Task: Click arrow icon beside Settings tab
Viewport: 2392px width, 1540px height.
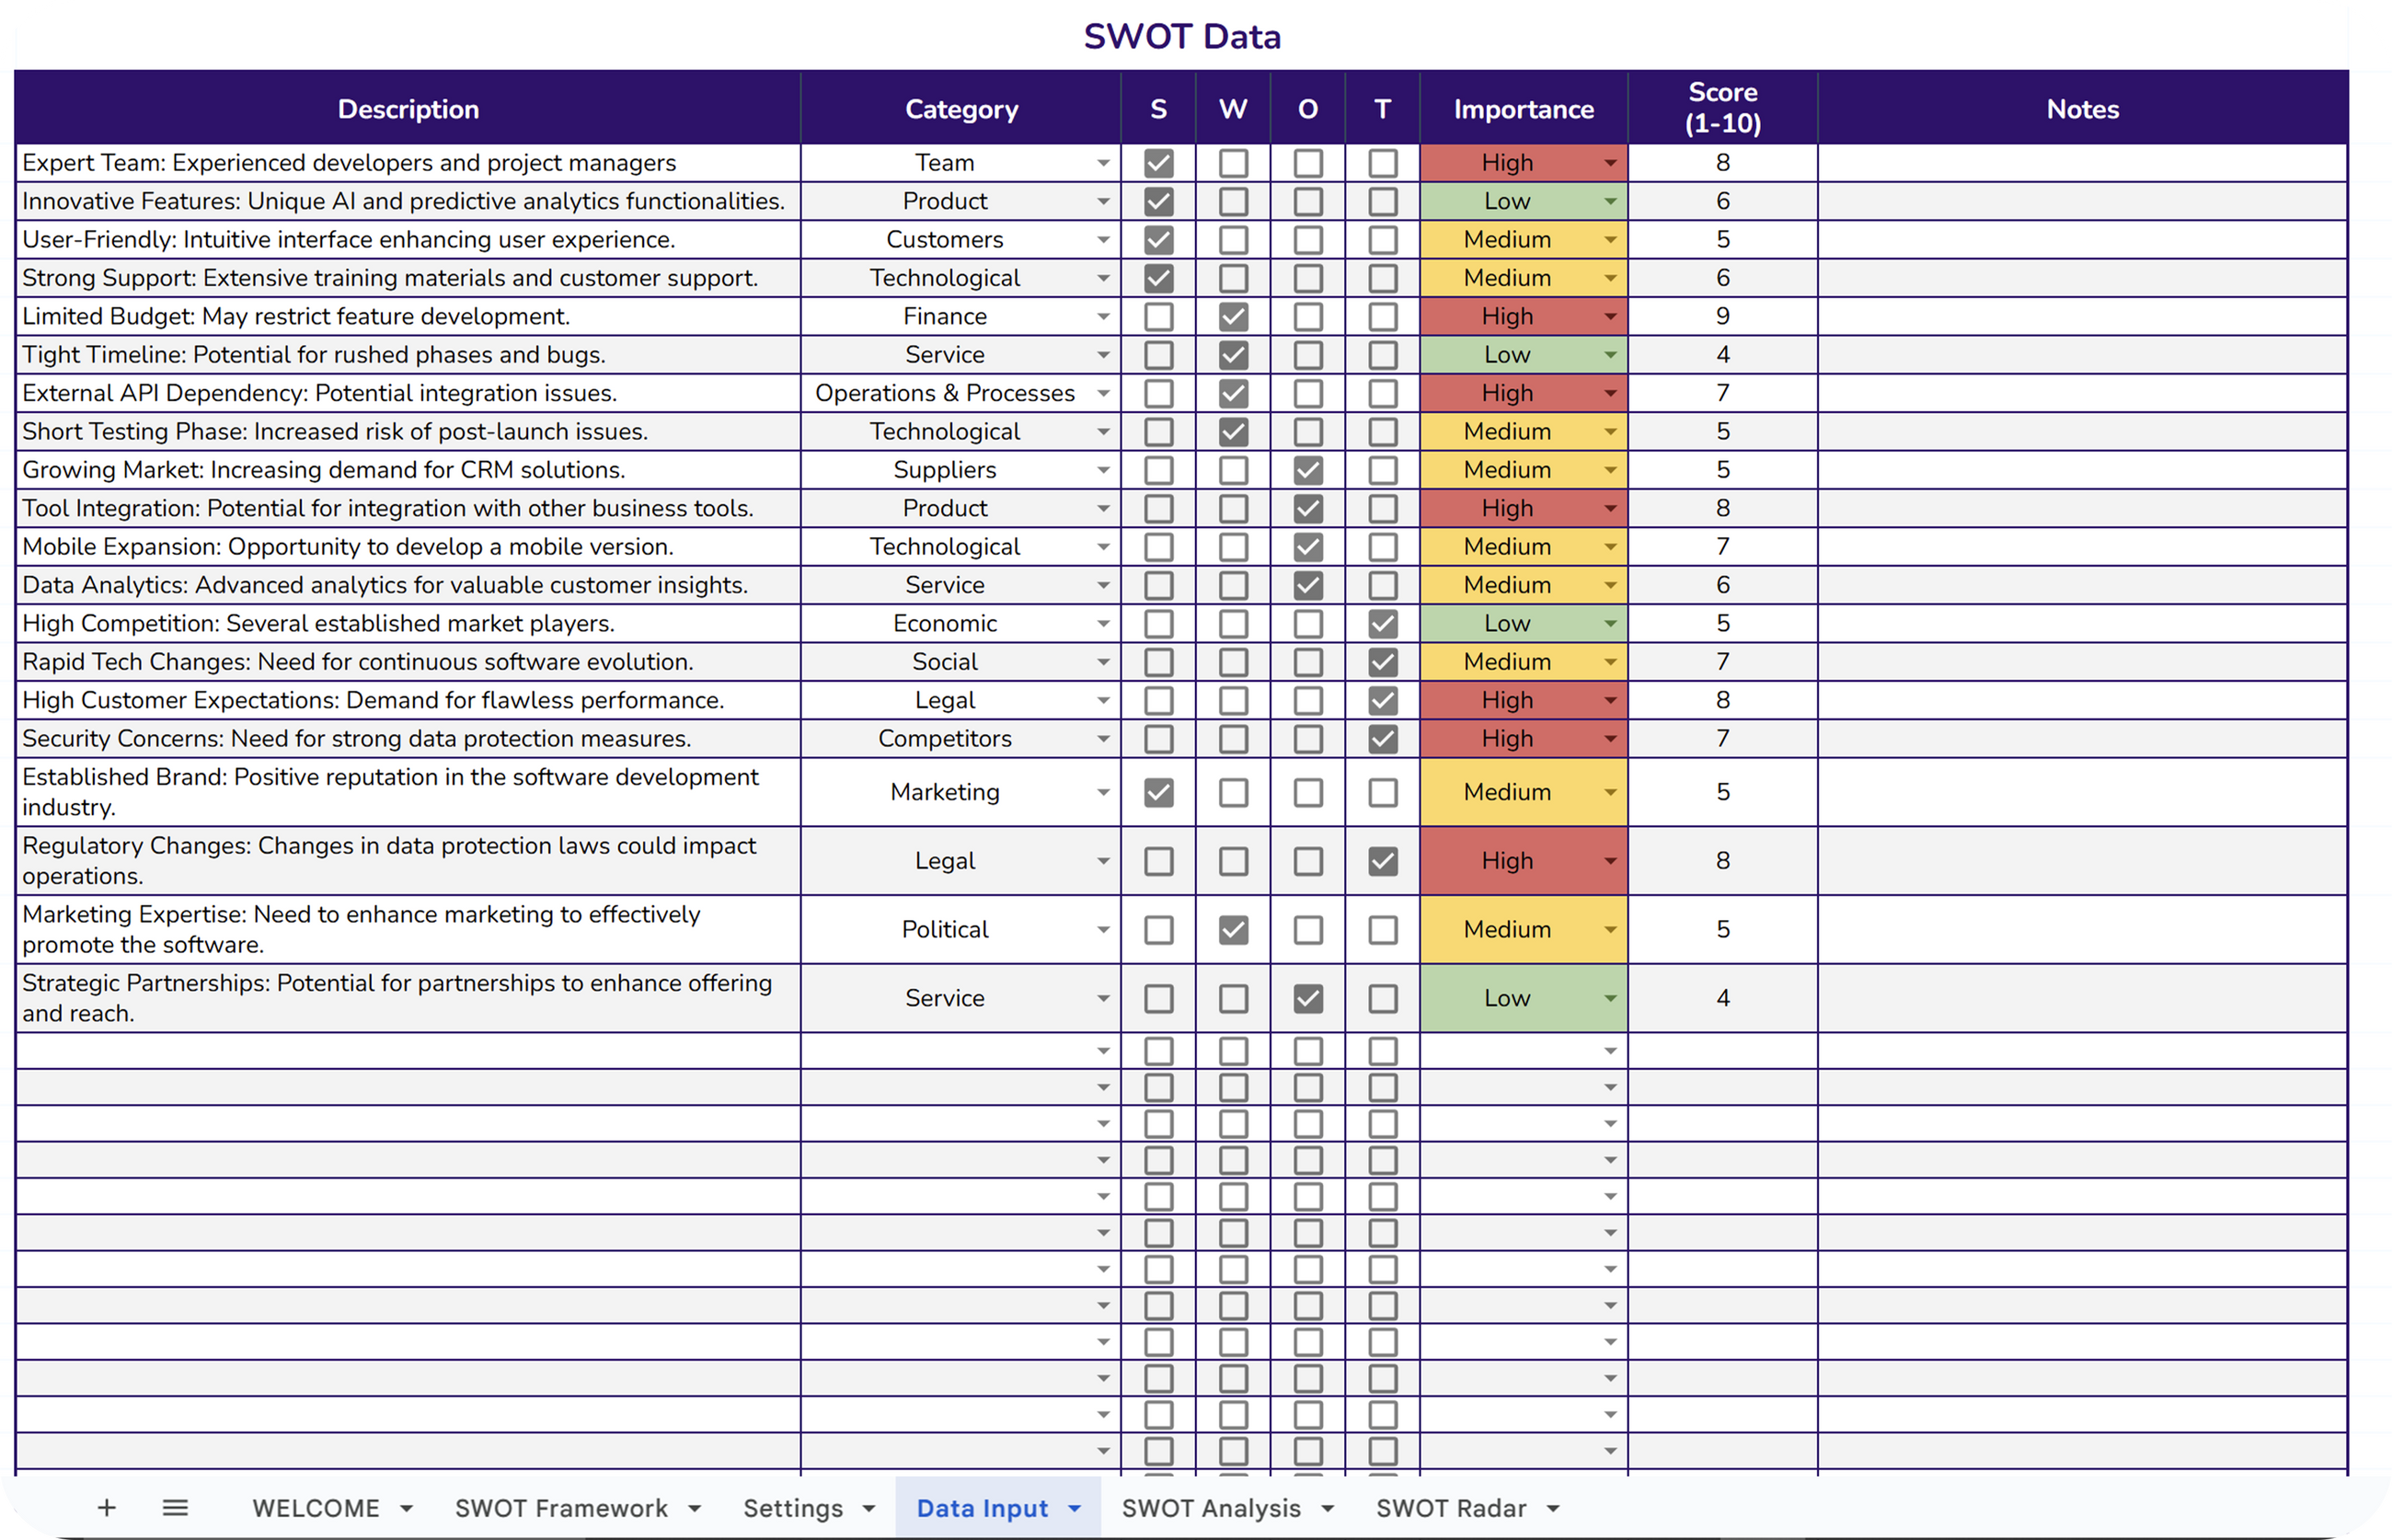Action: pyautogui.click(x=868, y=1508)
